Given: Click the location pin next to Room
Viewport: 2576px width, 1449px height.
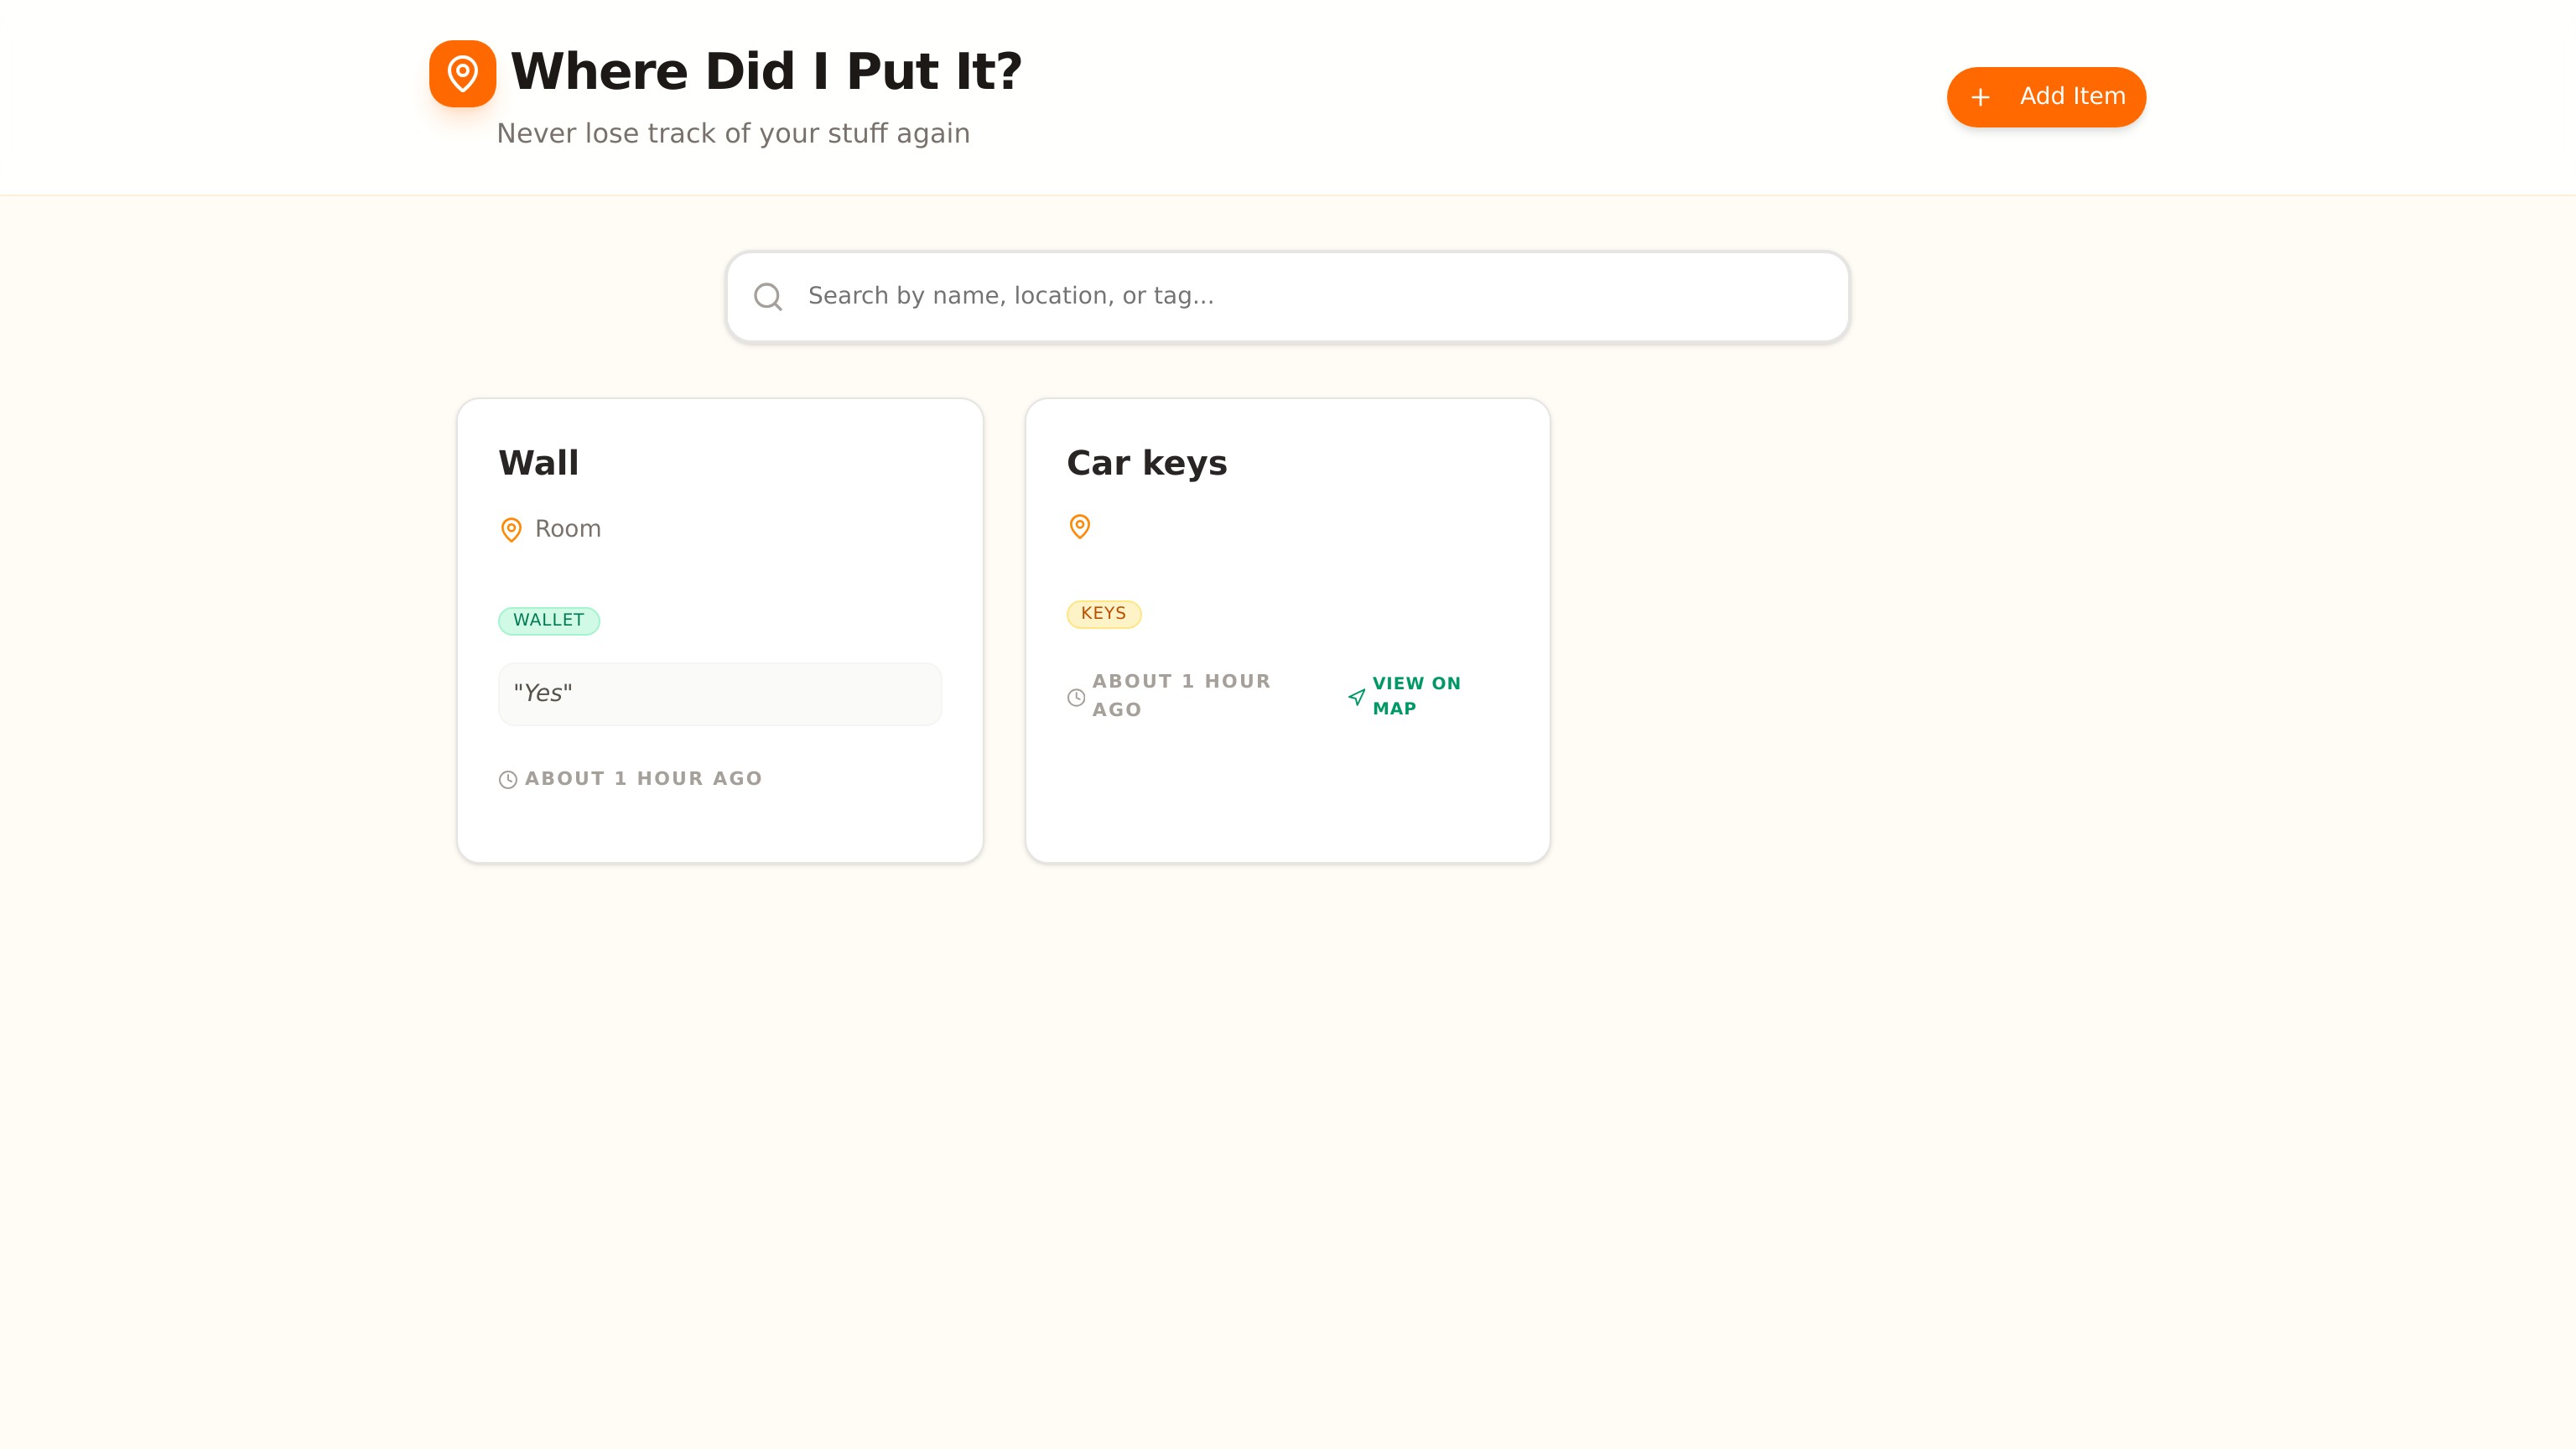Looking at the screenshot, I should coord(511,529).
